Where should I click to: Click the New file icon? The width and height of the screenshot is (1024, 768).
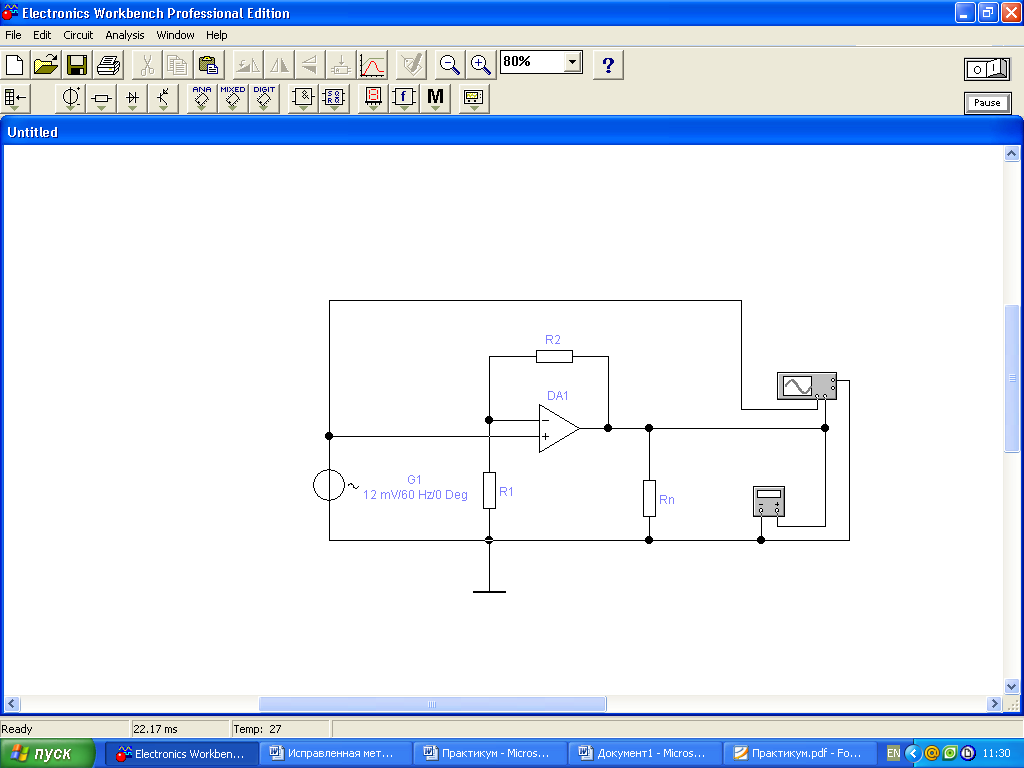click(x=15, y=65)
